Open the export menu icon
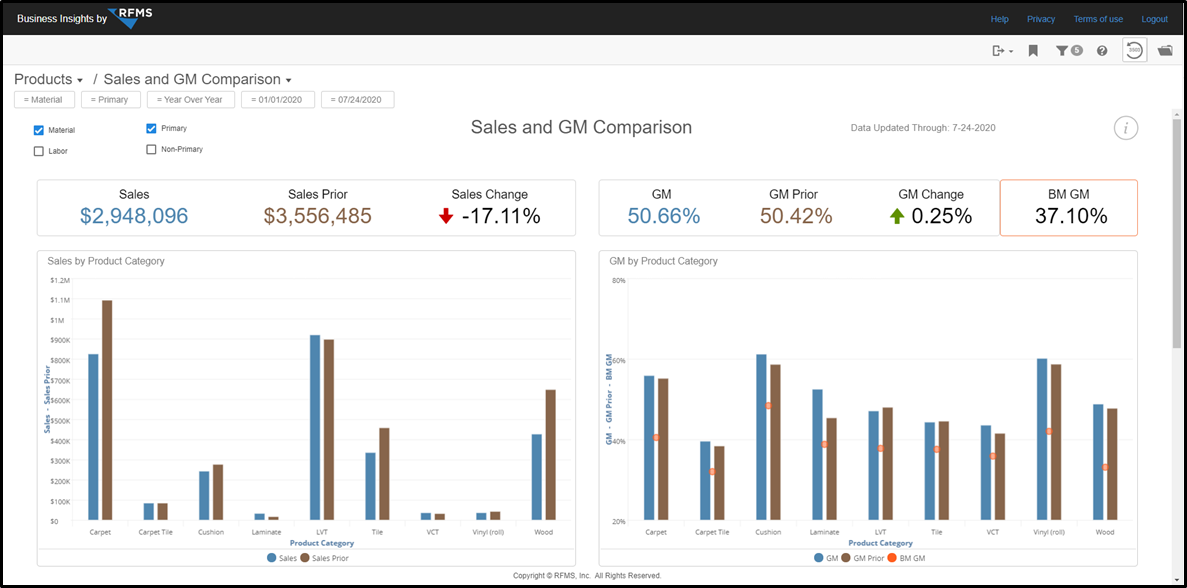This screenshot has width=1187, height=588. [1002, 51]
